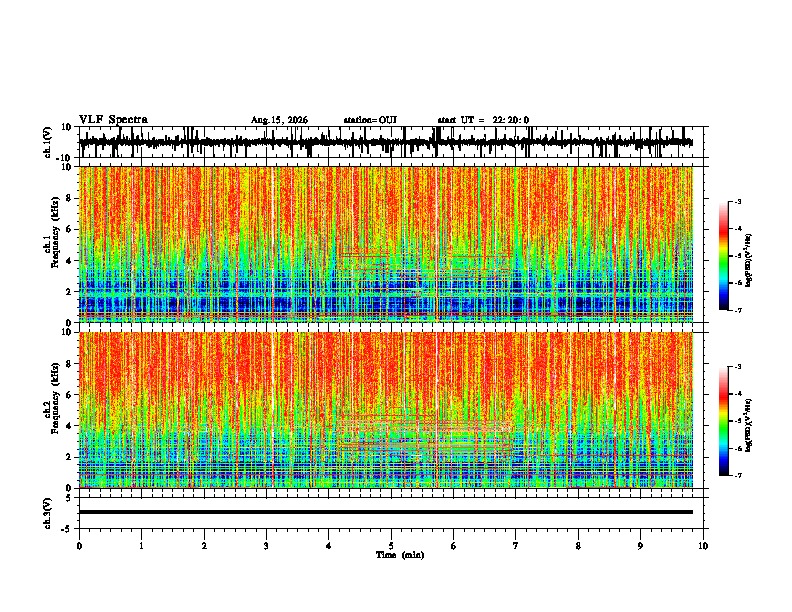Click the Time (min) axis title
The width and height of the screenshot is (792, 612).
tap(400, 555)
